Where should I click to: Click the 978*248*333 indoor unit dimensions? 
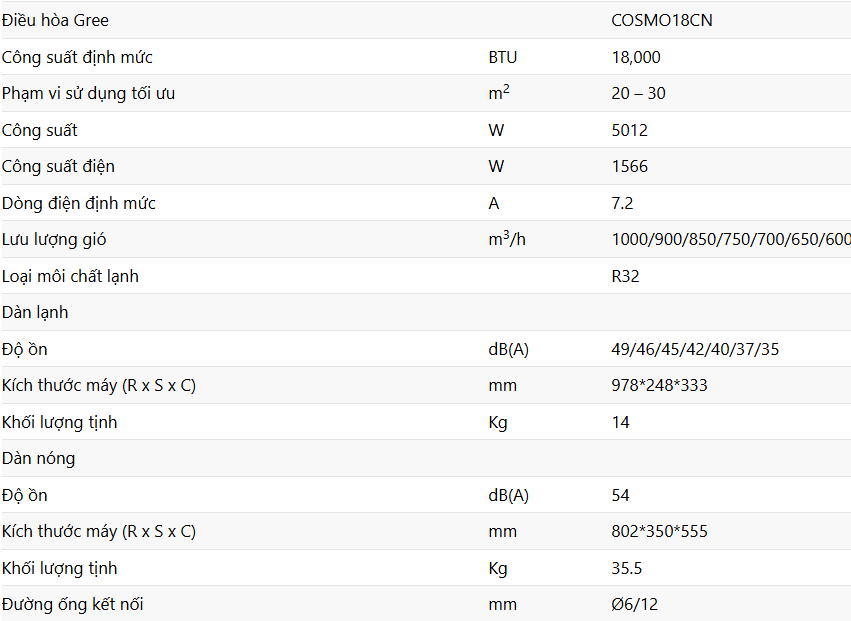coord(659,385)
